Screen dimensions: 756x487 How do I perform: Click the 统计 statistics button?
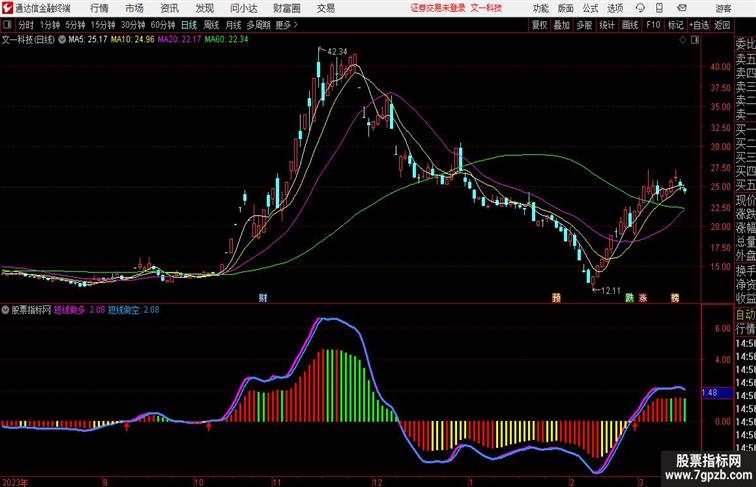[607, 25]
